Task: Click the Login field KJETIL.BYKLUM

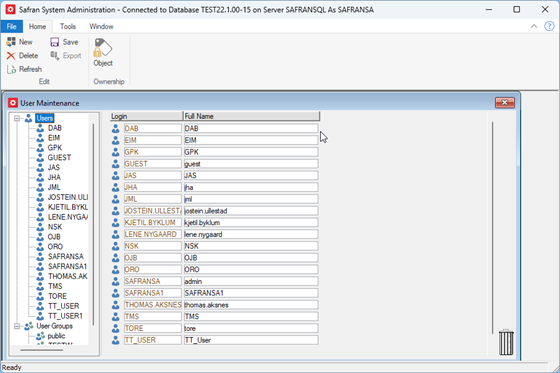Action: pos(152,223)
